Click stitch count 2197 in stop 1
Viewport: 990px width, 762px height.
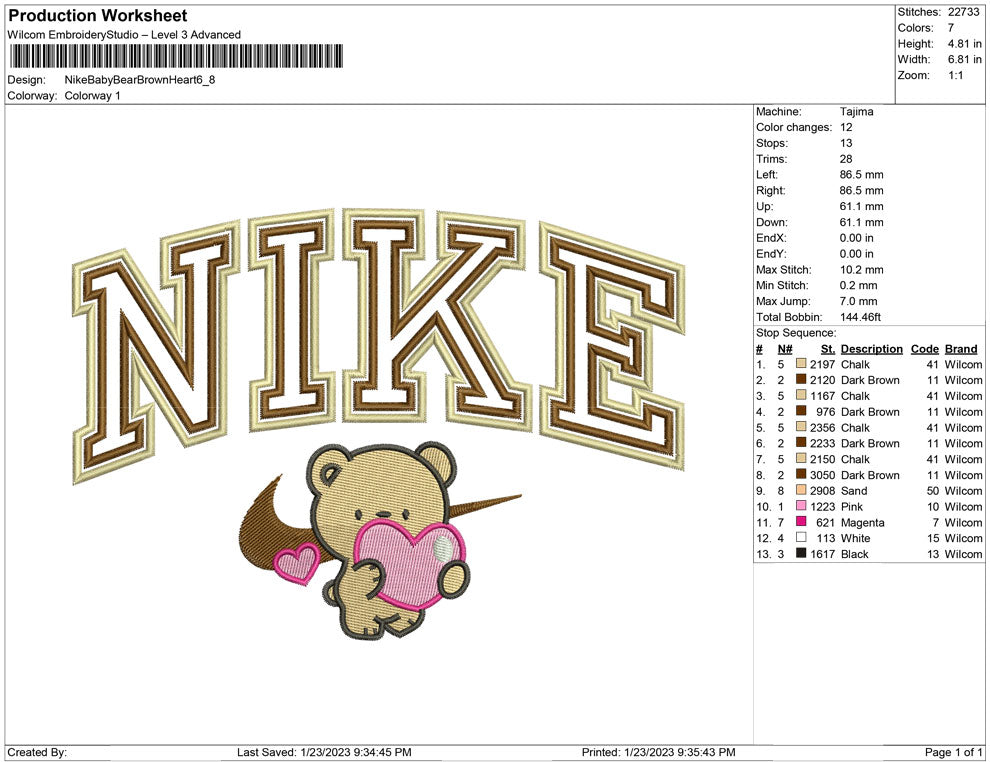click(822, 364)
